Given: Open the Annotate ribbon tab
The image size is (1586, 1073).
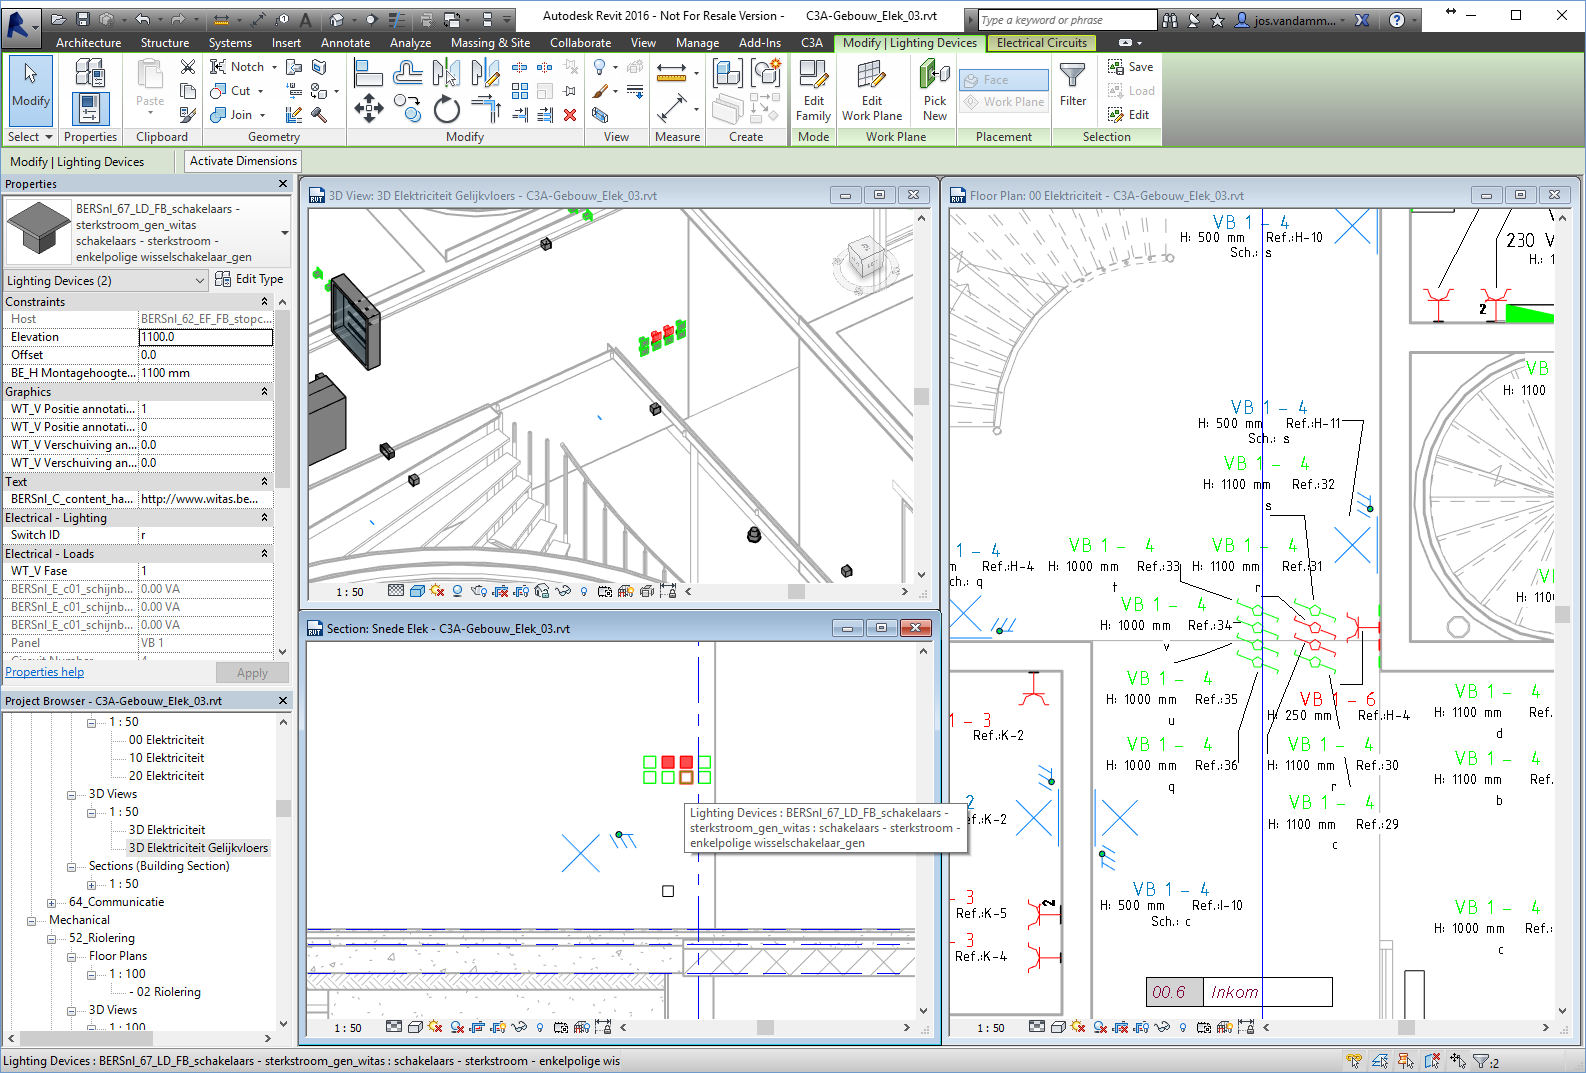Looking at the screenshot, I should pos(345,43).
